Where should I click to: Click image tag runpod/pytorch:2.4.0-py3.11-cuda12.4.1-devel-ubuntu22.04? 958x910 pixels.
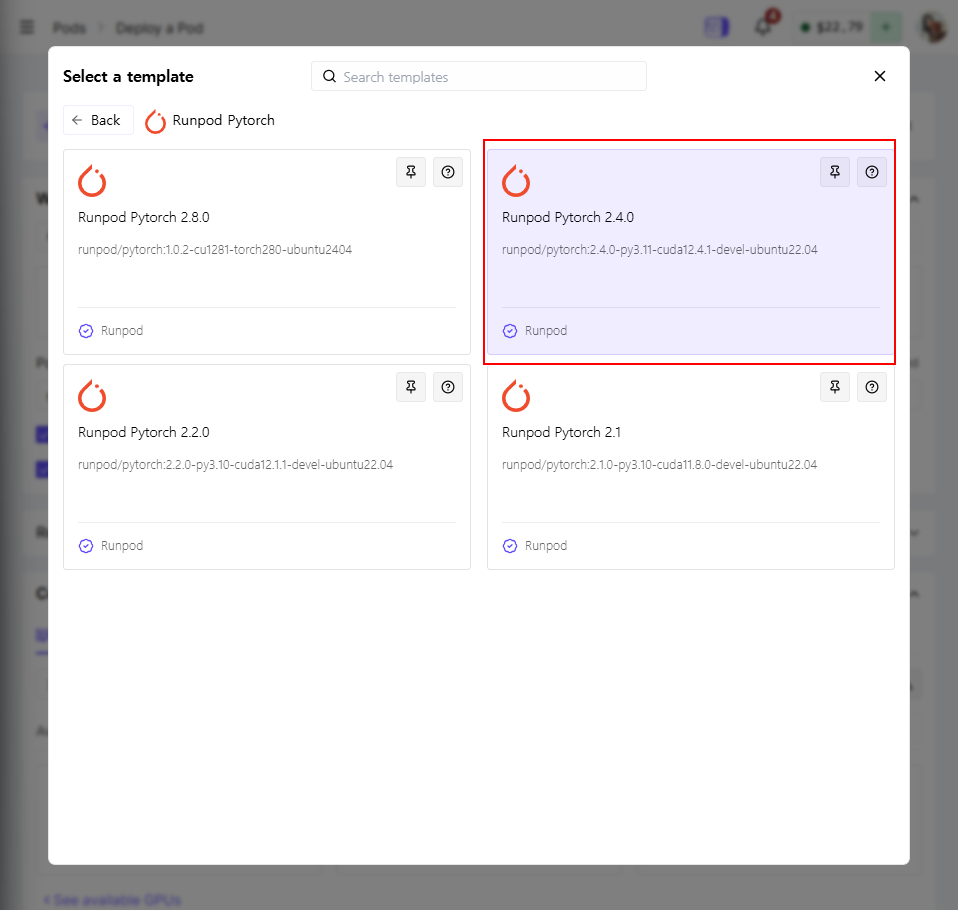[659, 250]
